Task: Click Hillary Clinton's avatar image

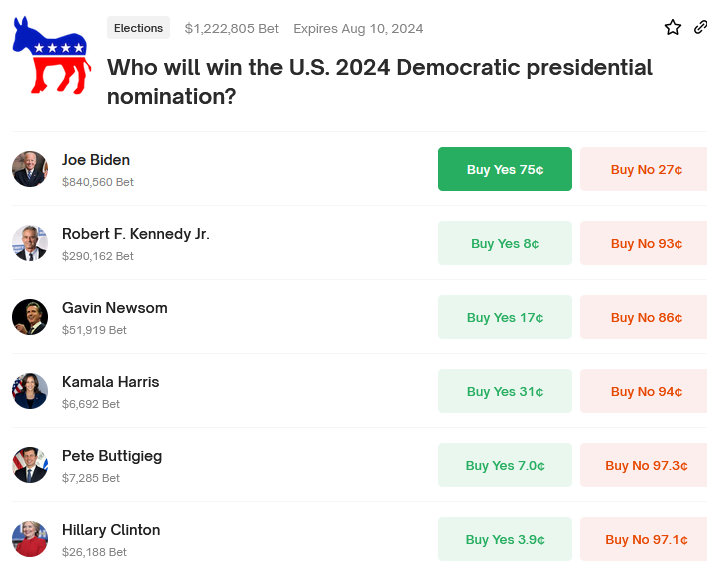Action: point(30,539)
